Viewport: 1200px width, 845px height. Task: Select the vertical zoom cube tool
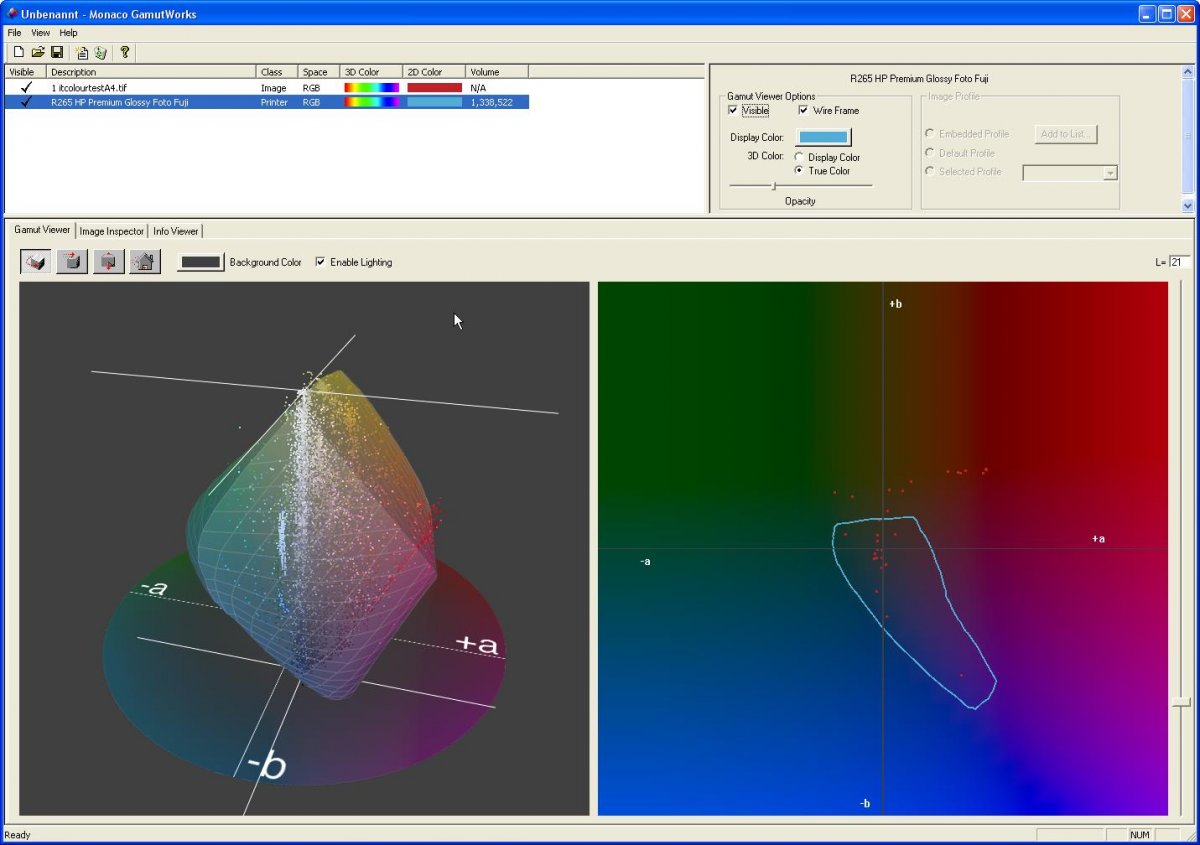coord(108,262)
